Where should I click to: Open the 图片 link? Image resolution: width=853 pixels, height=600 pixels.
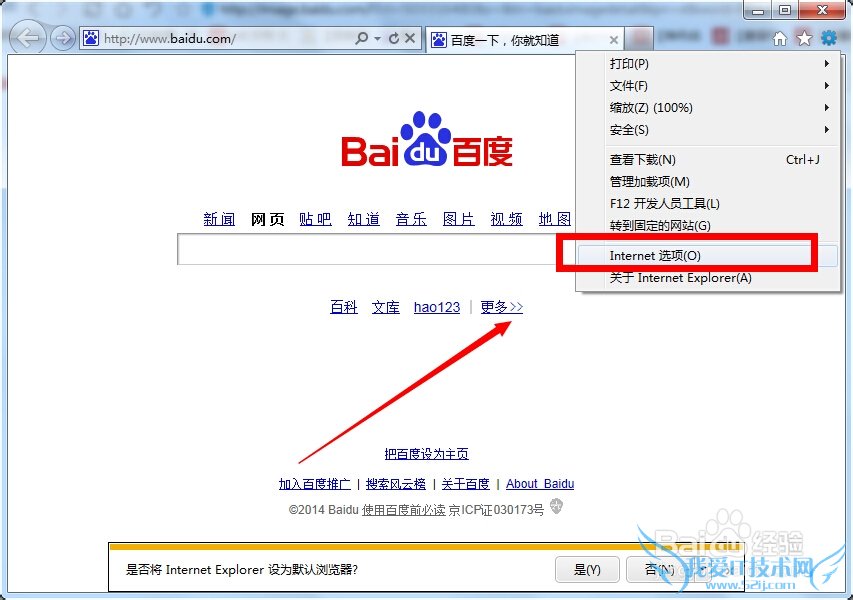pos(458,219)
